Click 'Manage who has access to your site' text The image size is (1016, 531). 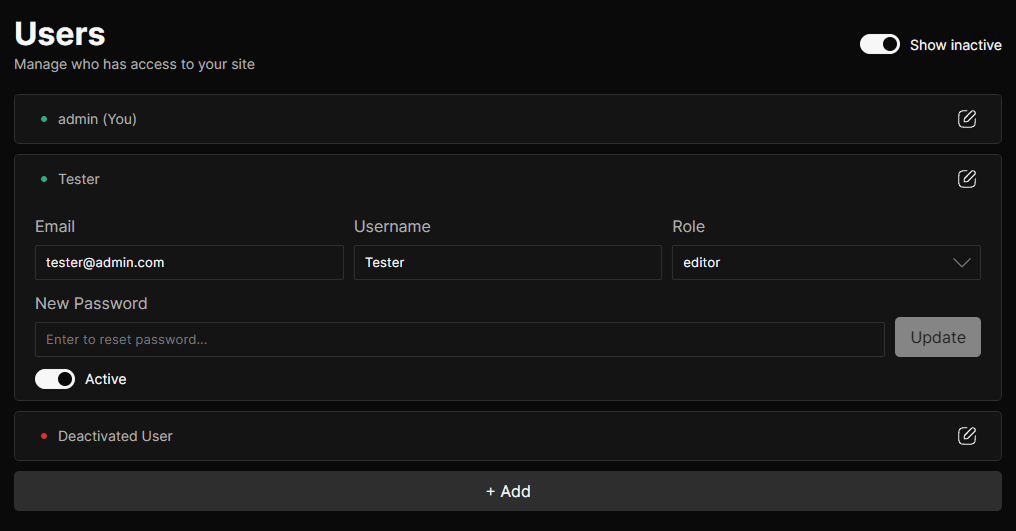coord(134,64)
